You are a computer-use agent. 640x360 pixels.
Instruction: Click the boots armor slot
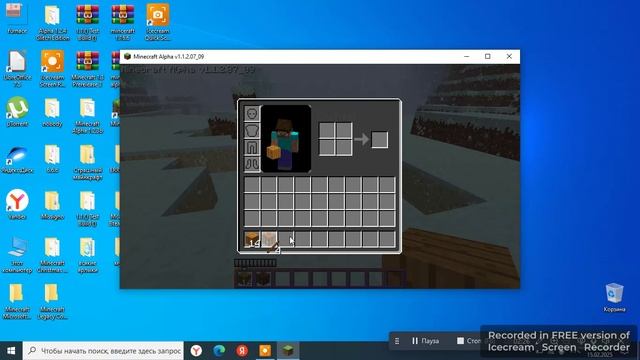252,164
